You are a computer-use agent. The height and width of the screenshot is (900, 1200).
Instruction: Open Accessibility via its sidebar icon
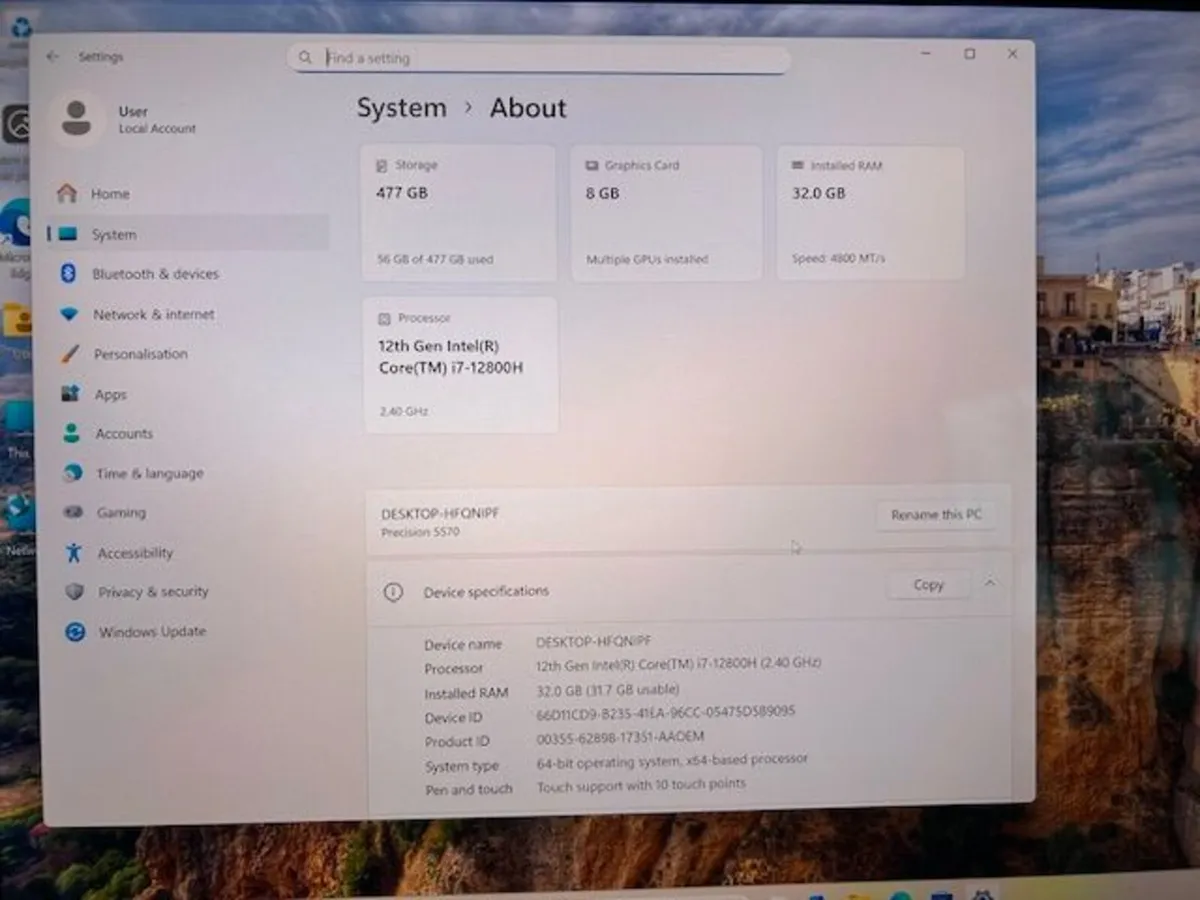coord(75,553)
